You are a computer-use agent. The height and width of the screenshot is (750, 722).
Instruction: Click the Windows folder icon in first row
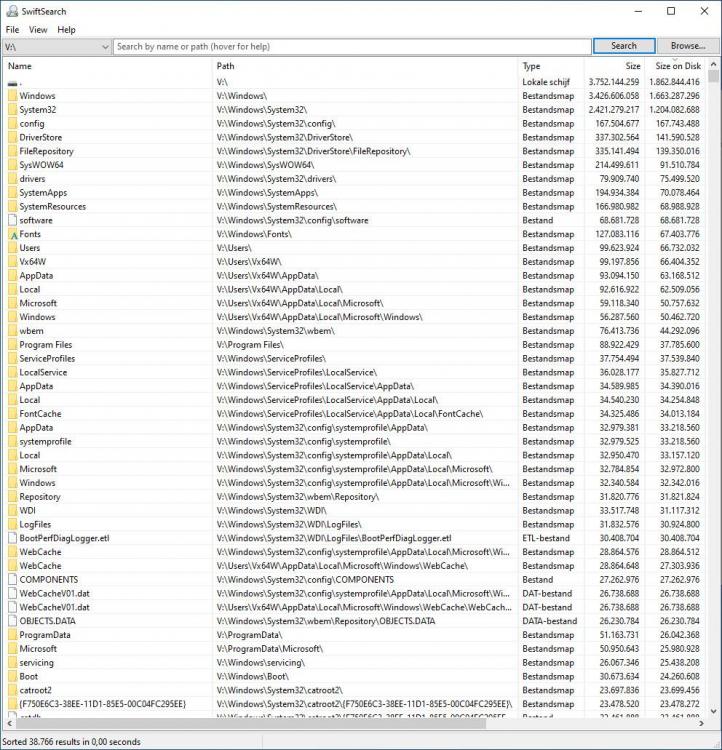[12, 96]
